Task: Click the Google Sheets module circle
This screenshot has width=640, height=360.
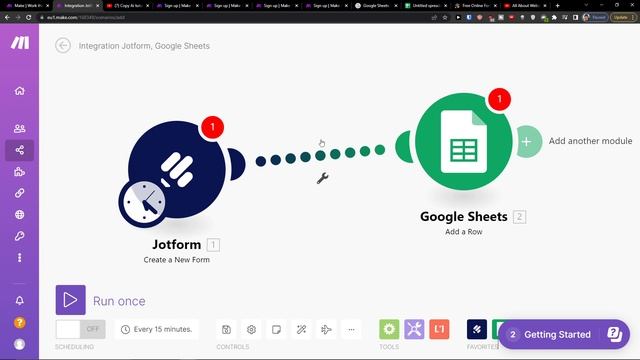Action: (464, 141)
